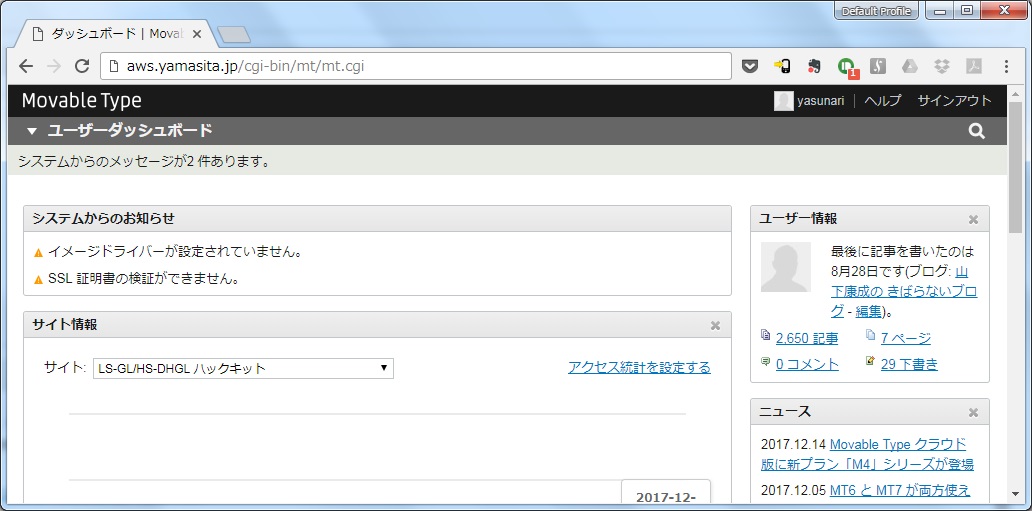The width and height of the screenshot is (1032, 511).
Task: Open the Dropbox extension icon
Action: pos(942,66)
